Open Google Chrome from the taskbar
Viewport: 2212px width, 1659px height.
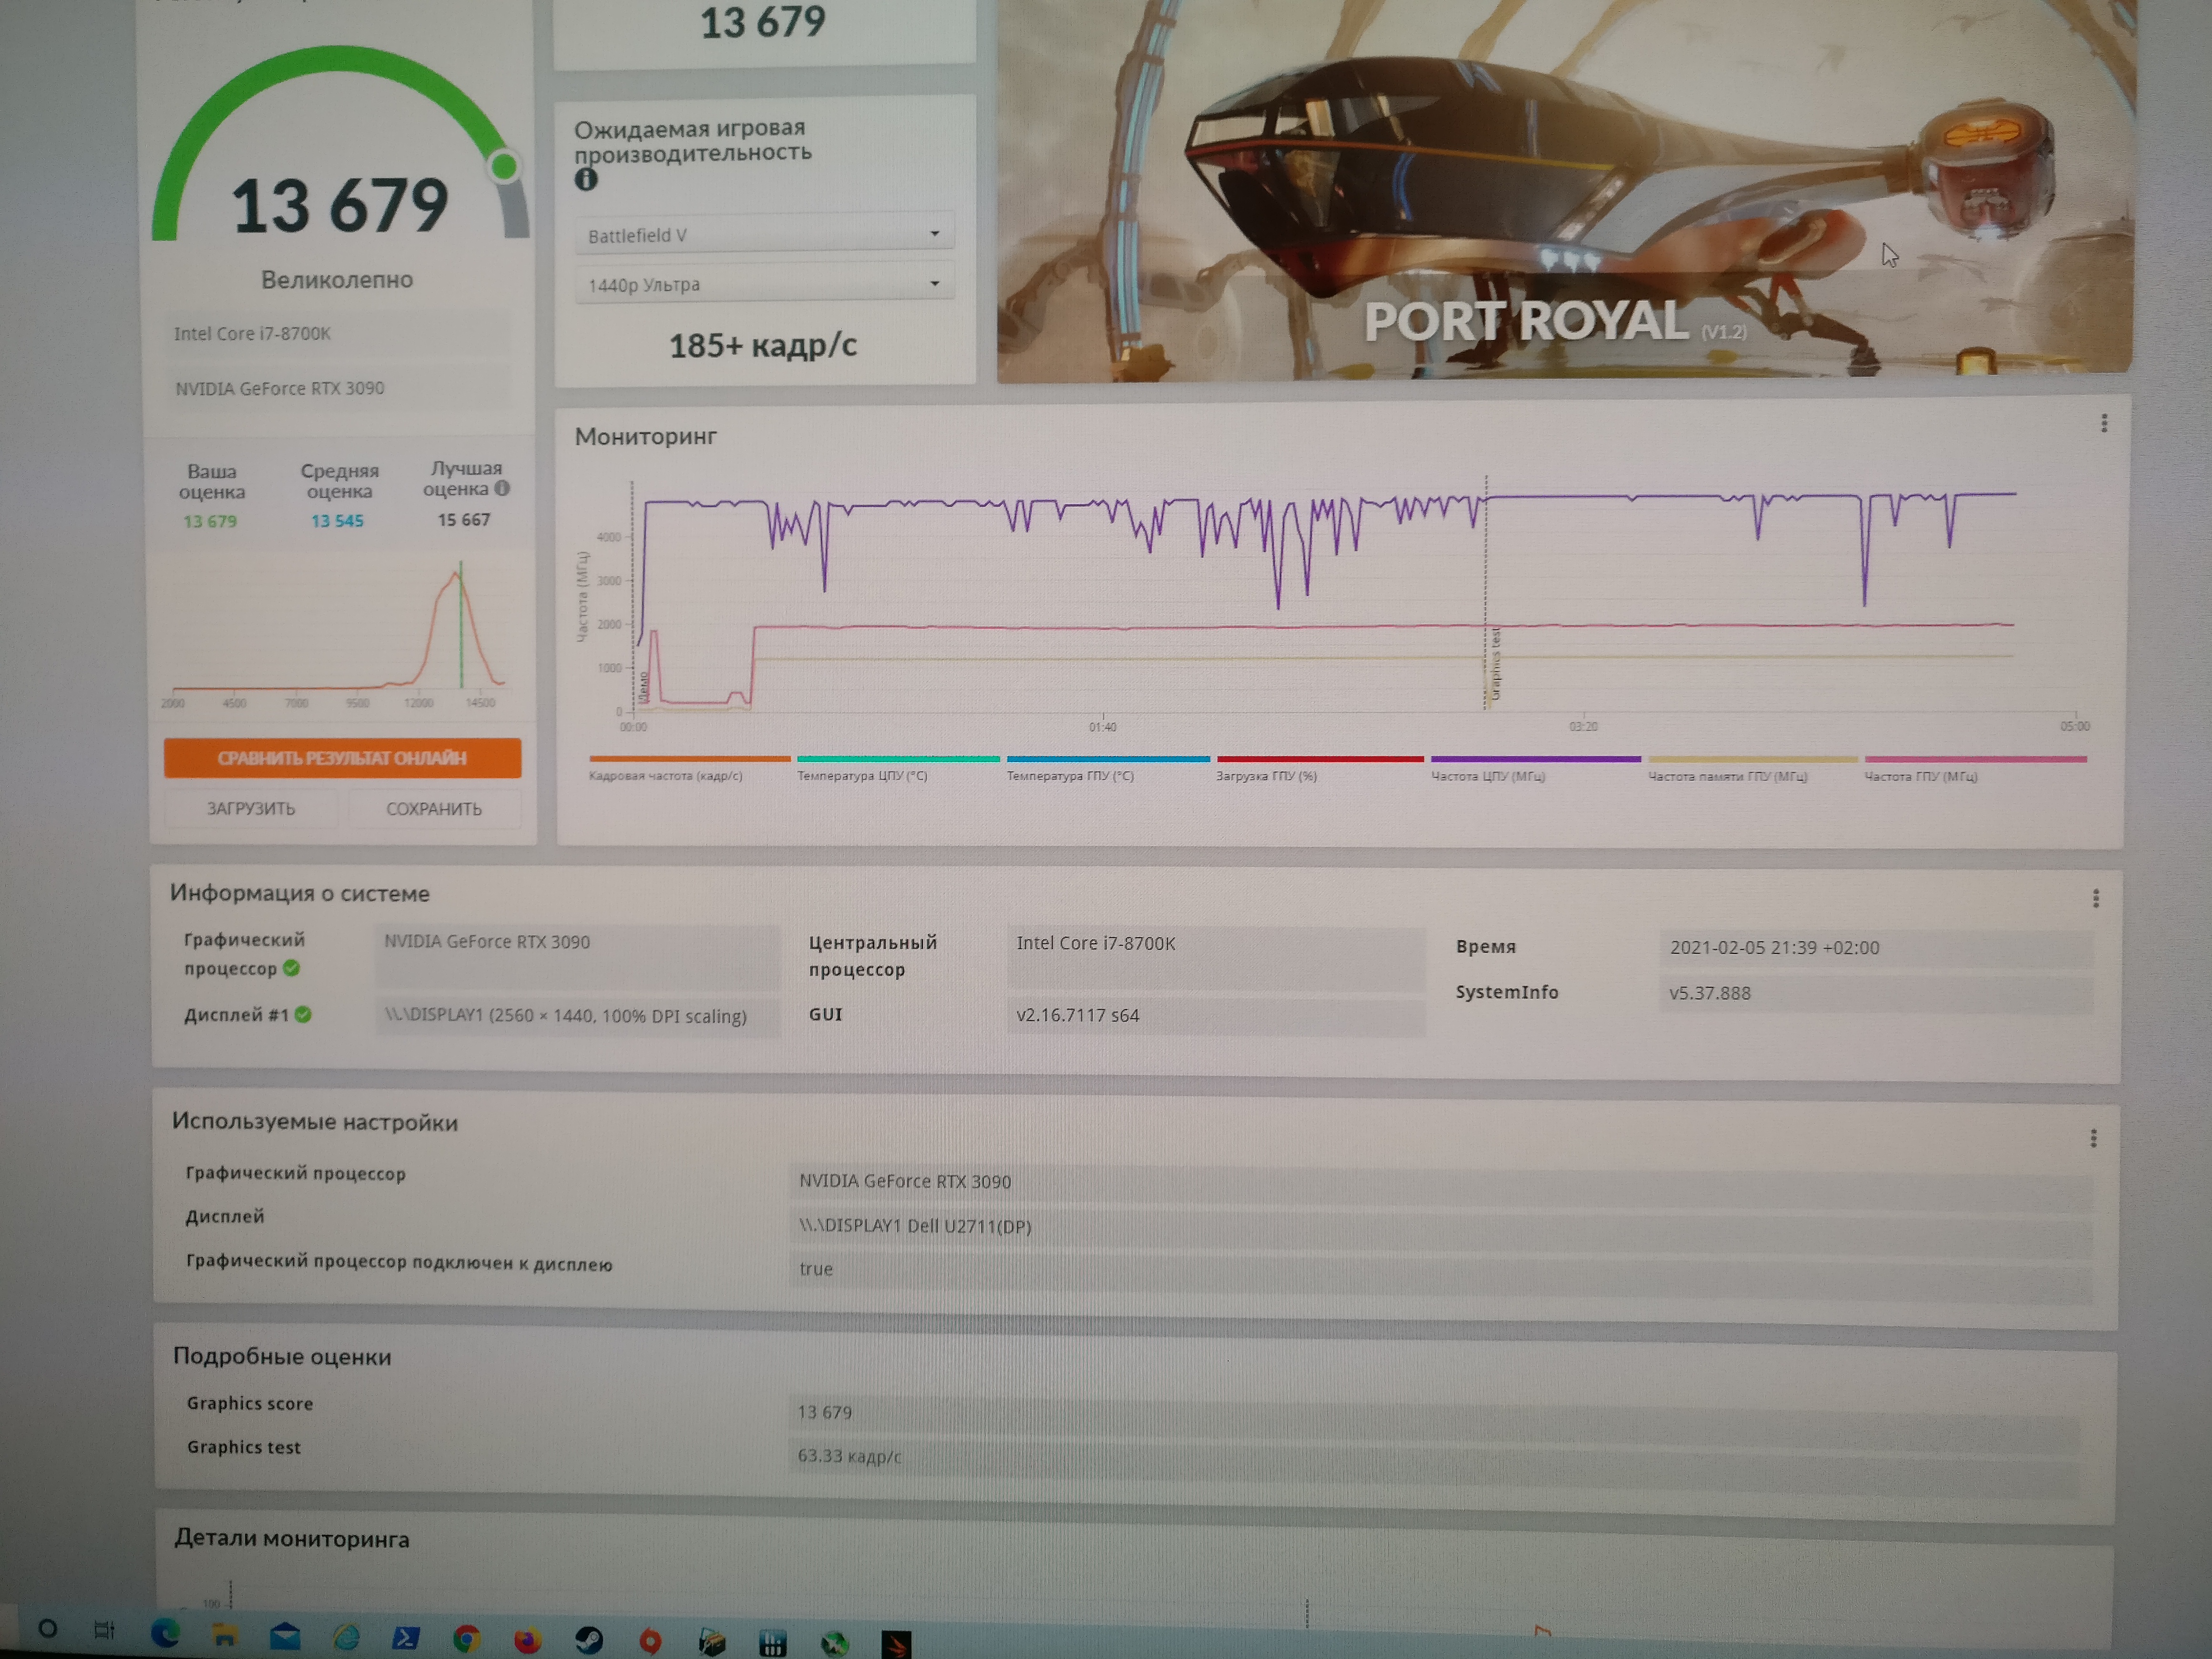click(x=466, y=1638)
